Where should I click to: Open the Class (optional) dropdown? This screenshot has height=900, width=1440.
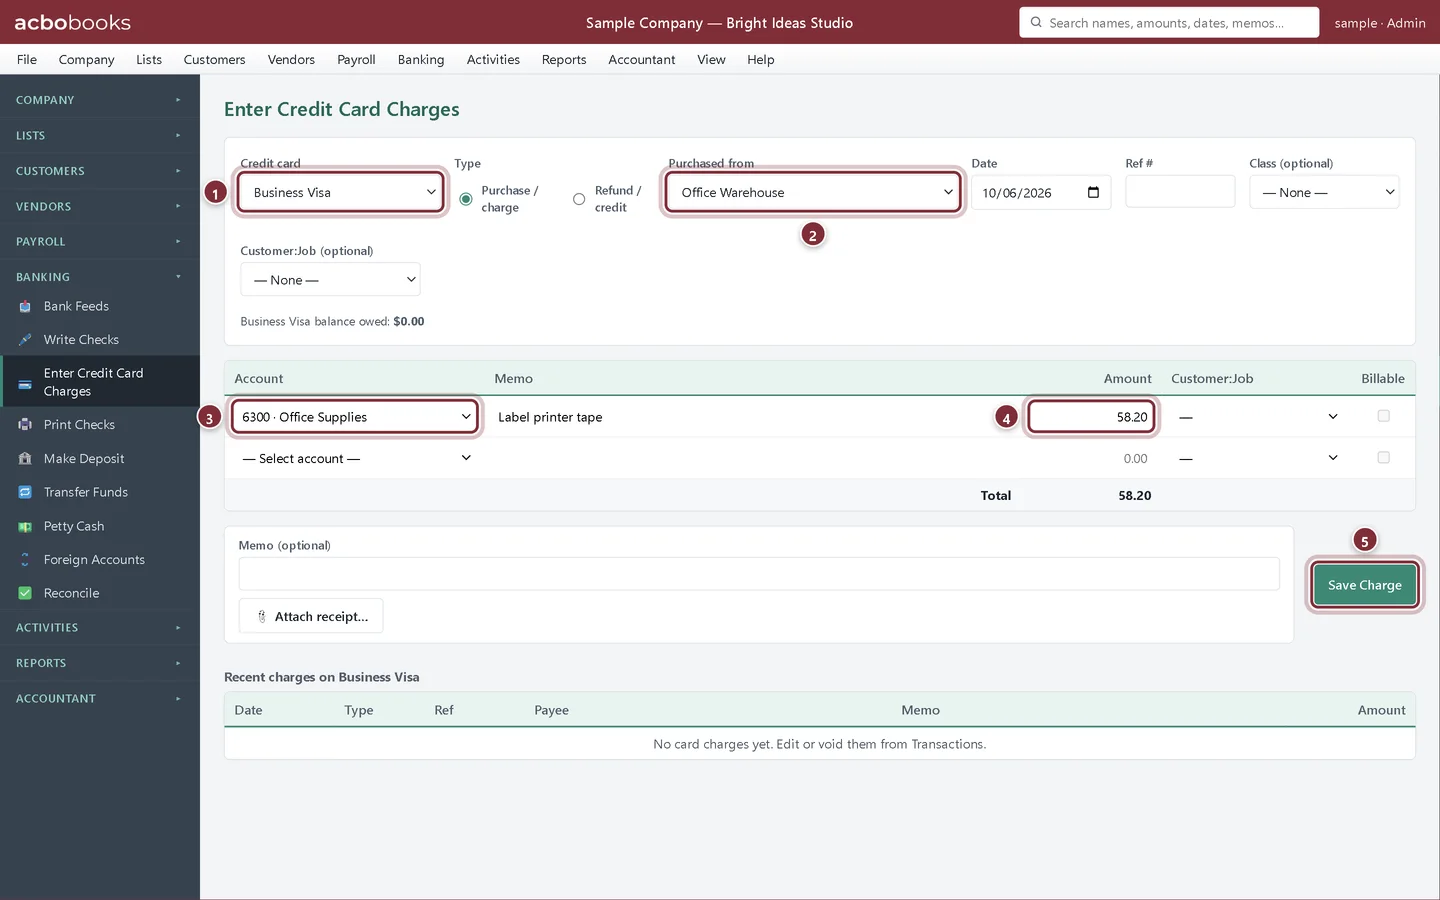point(1324,192)
